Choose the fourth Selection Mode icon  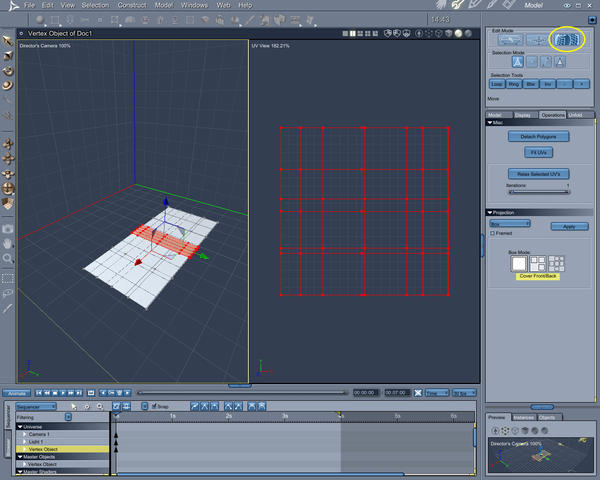click(560, 62)
